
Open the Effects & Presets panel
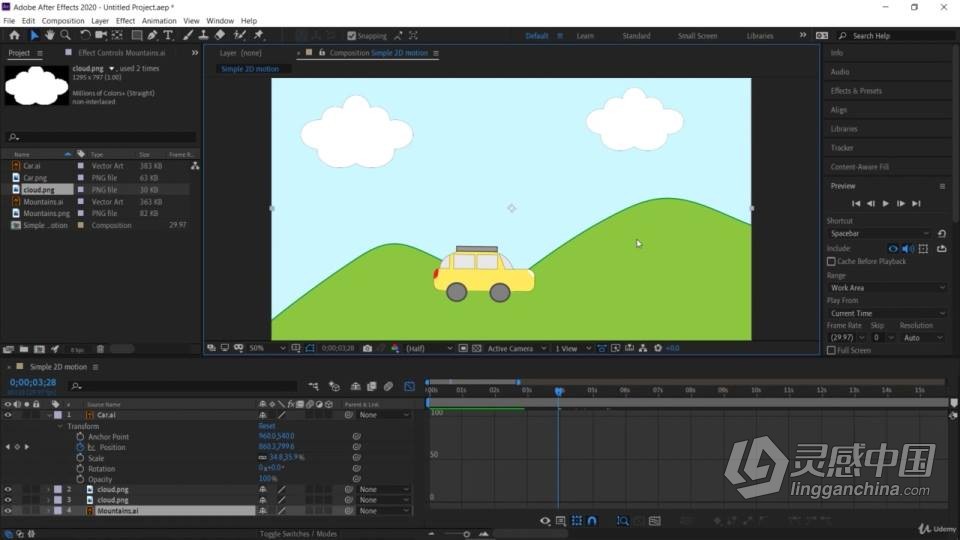(x=856, y=91)
